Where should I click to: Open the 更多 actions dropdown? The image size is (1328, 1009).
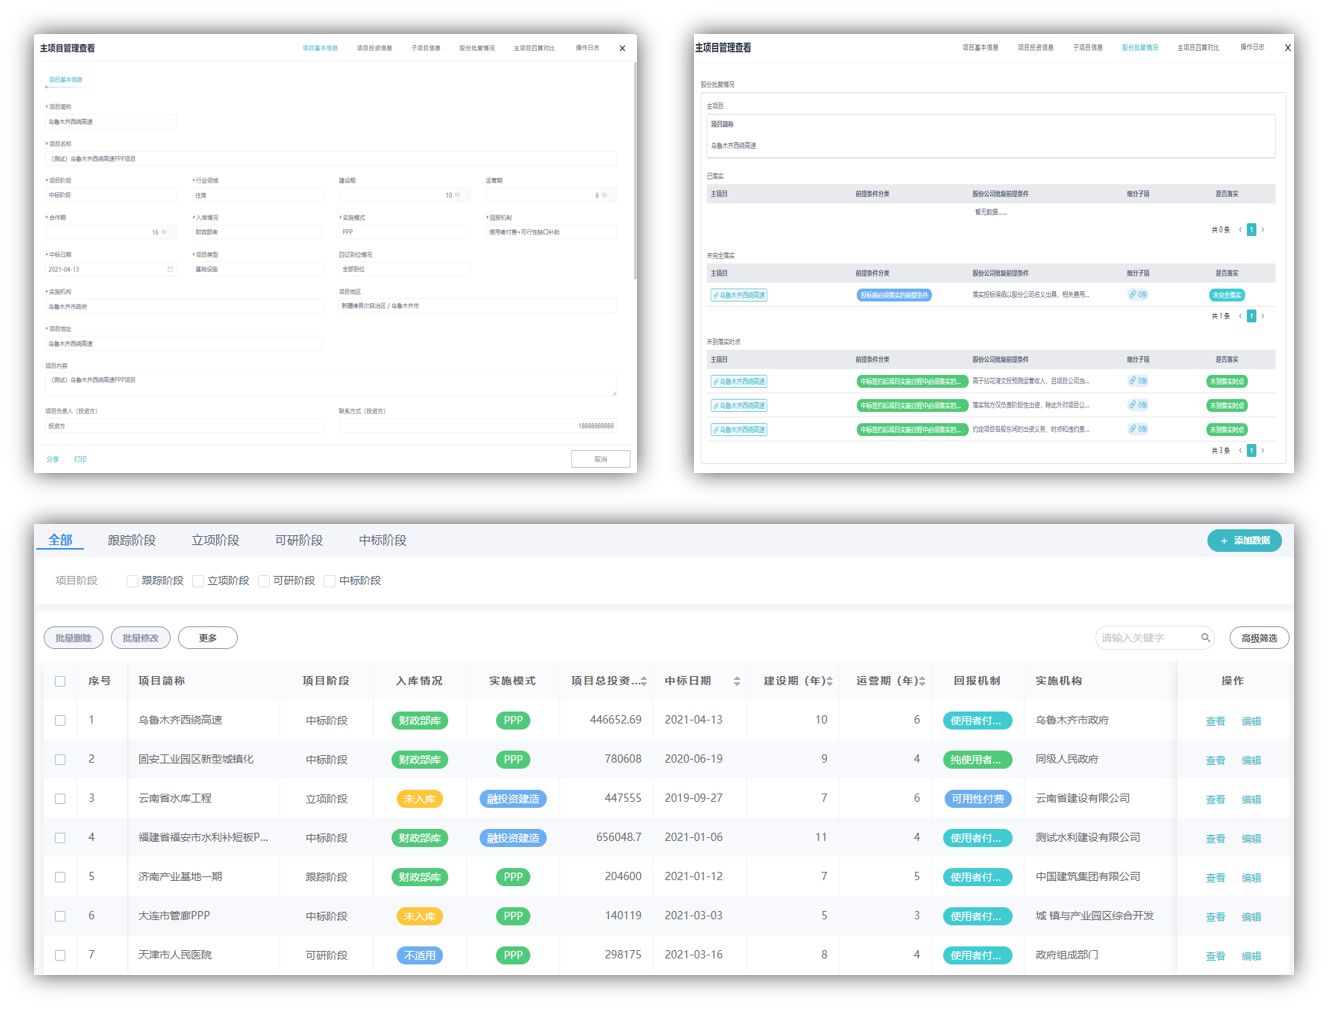coord(208,638)
